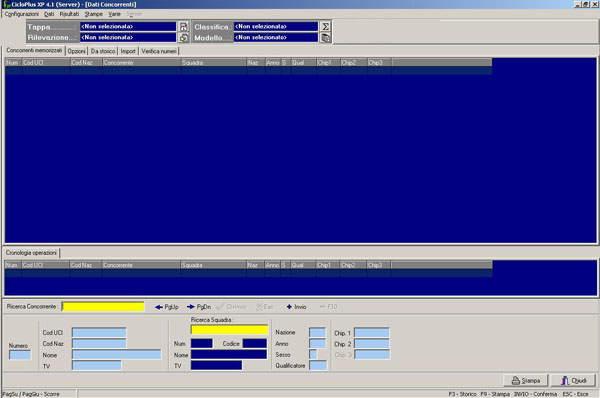Click the Qualificatore input field
600x398 pixels.
click(318, 366)
